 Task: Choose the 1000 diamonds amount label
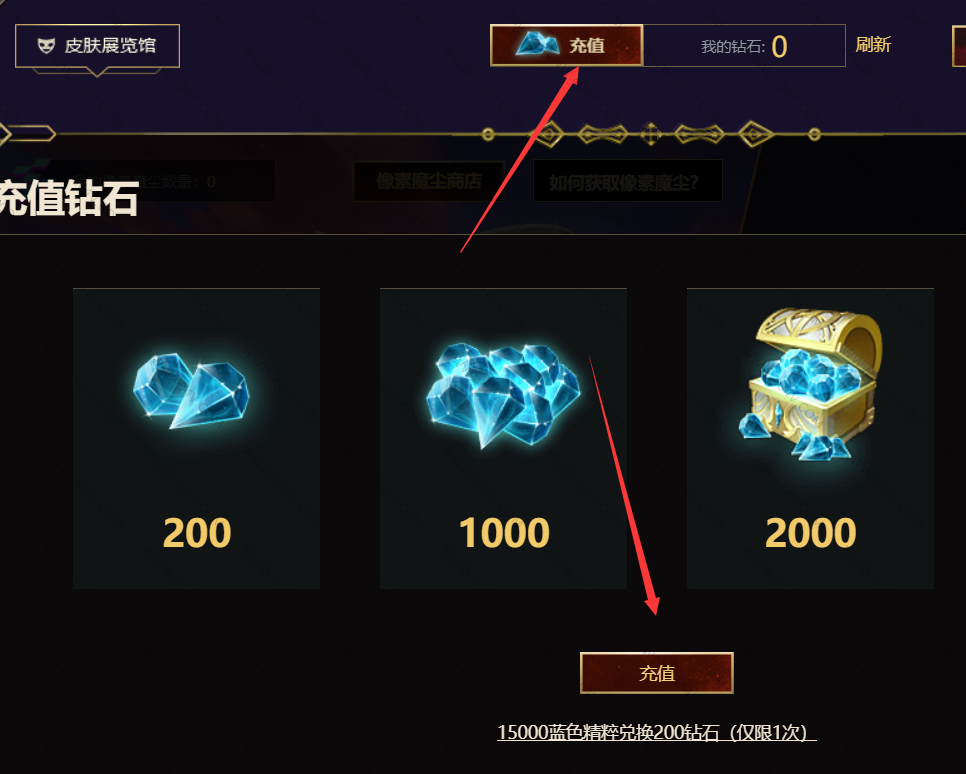(x=504, y=532)
